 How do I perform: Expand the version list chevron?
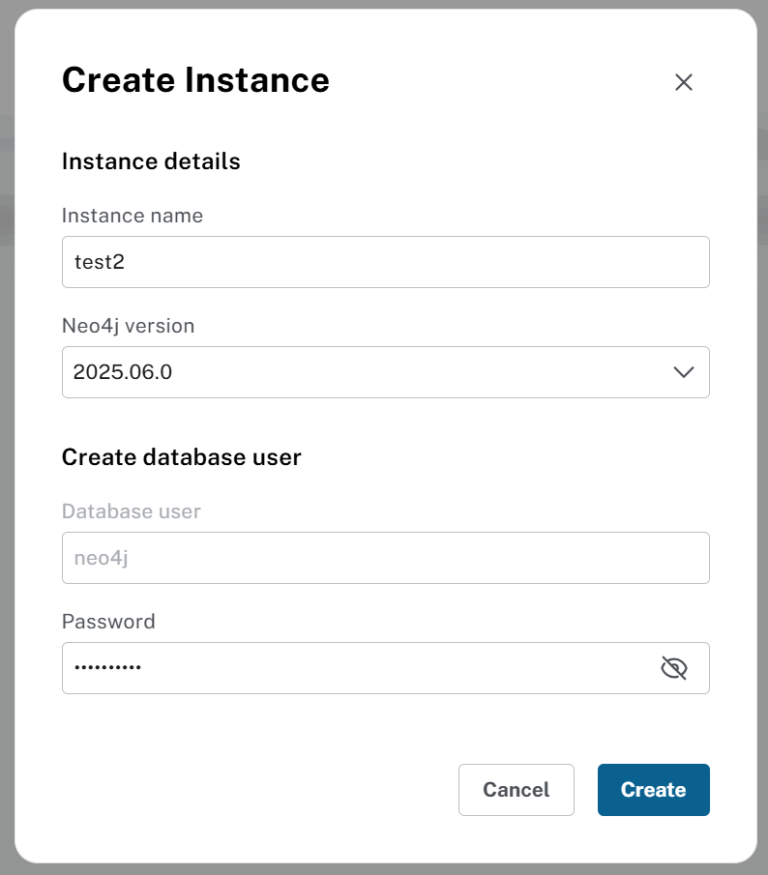coord(683,372)
